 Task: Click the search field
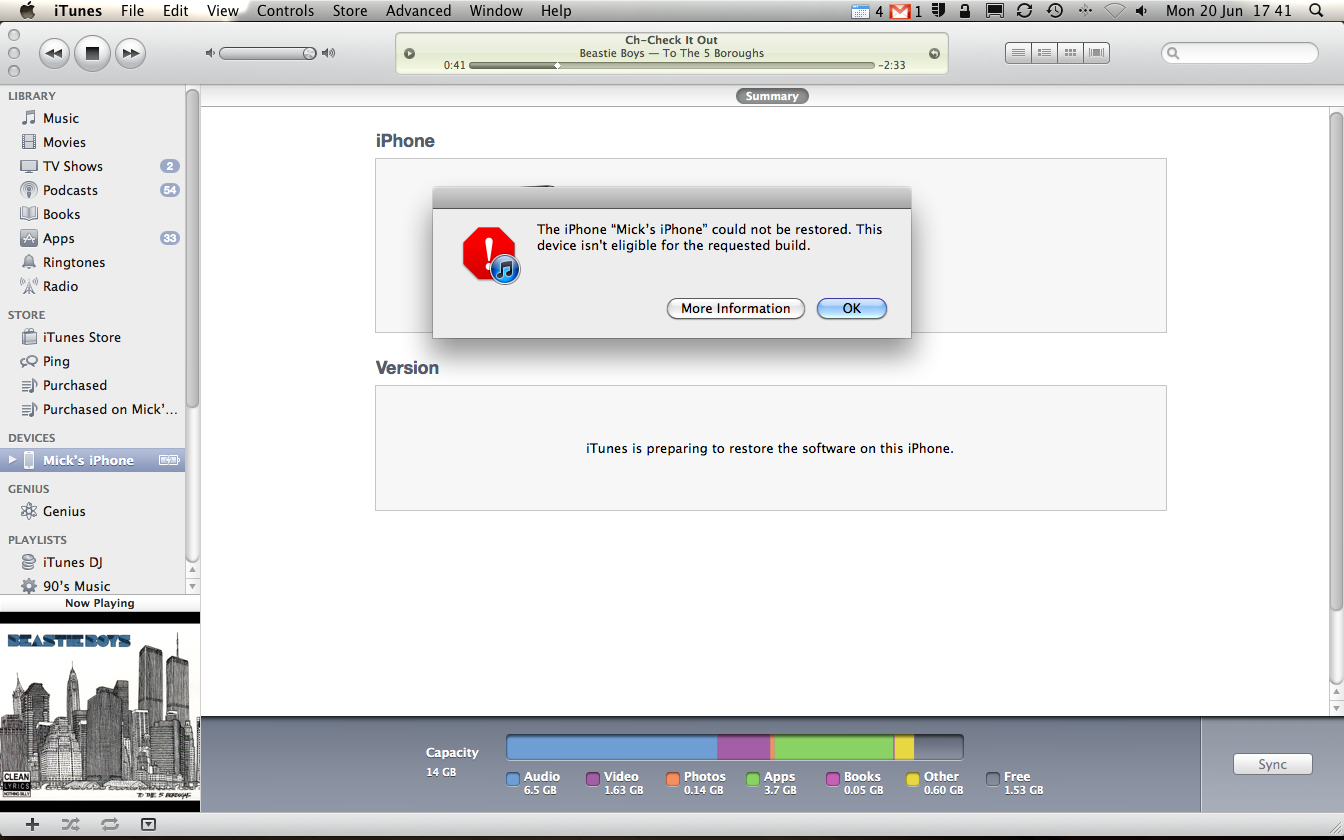(x=1240, y=53)
